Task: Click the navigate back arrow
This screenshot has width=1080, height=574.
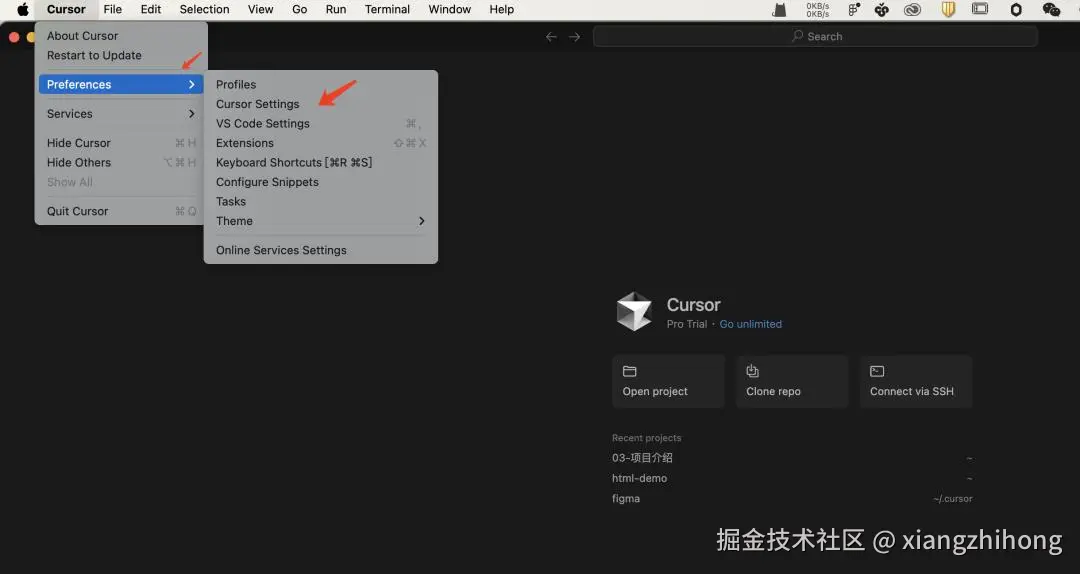Action: coord(551,37)
